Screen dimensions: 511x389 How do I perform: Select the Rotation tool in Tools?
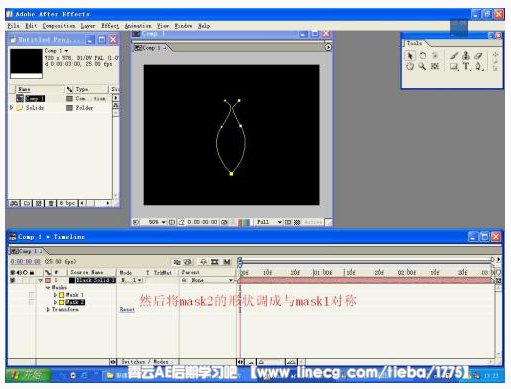click(422, 56)
